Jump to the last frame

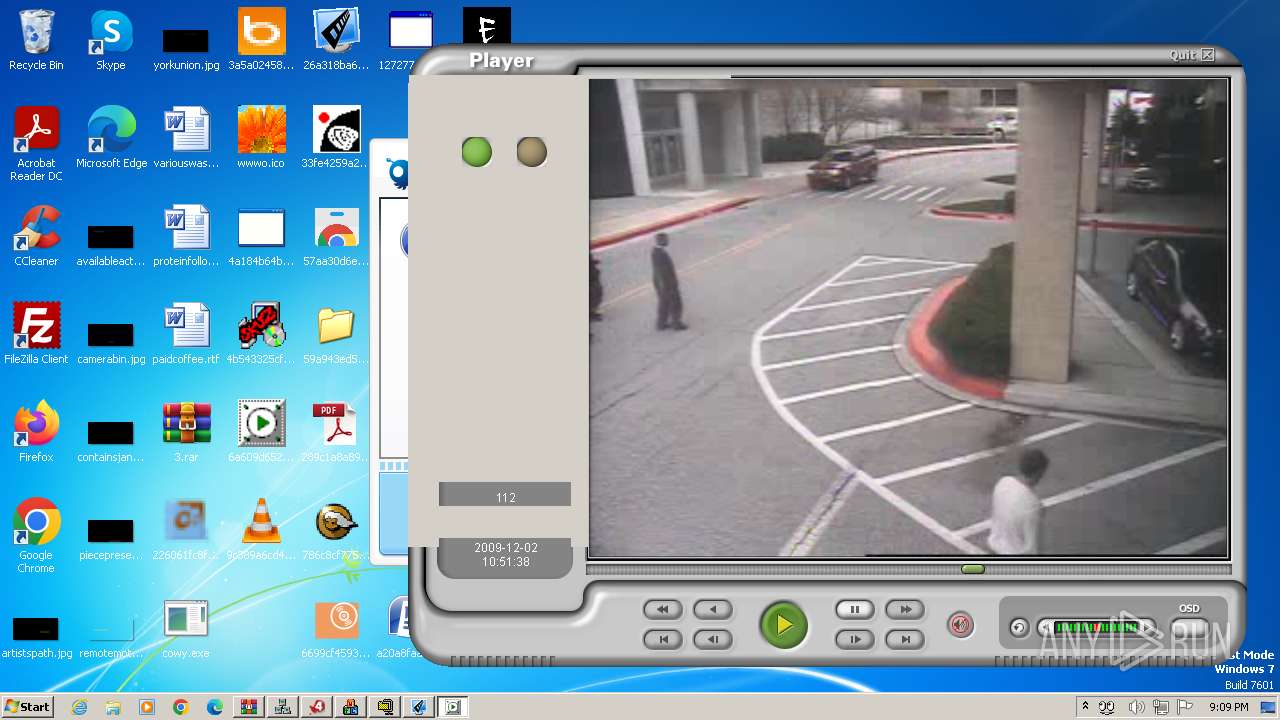point(905,639)
